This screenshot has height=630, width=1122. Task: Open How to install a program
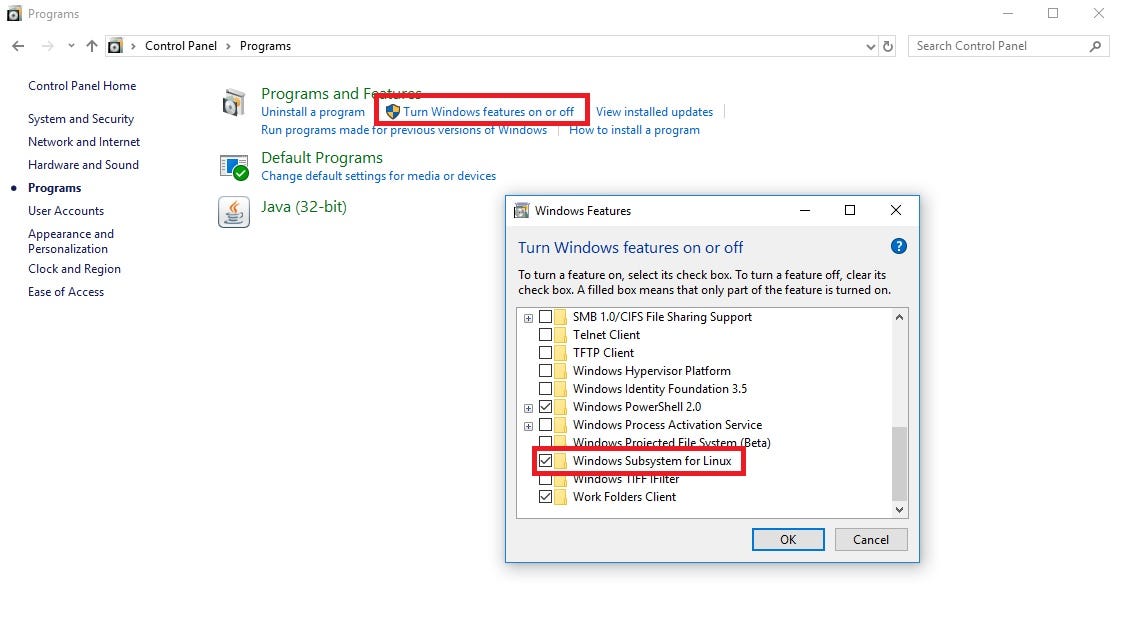pos(634,130)
